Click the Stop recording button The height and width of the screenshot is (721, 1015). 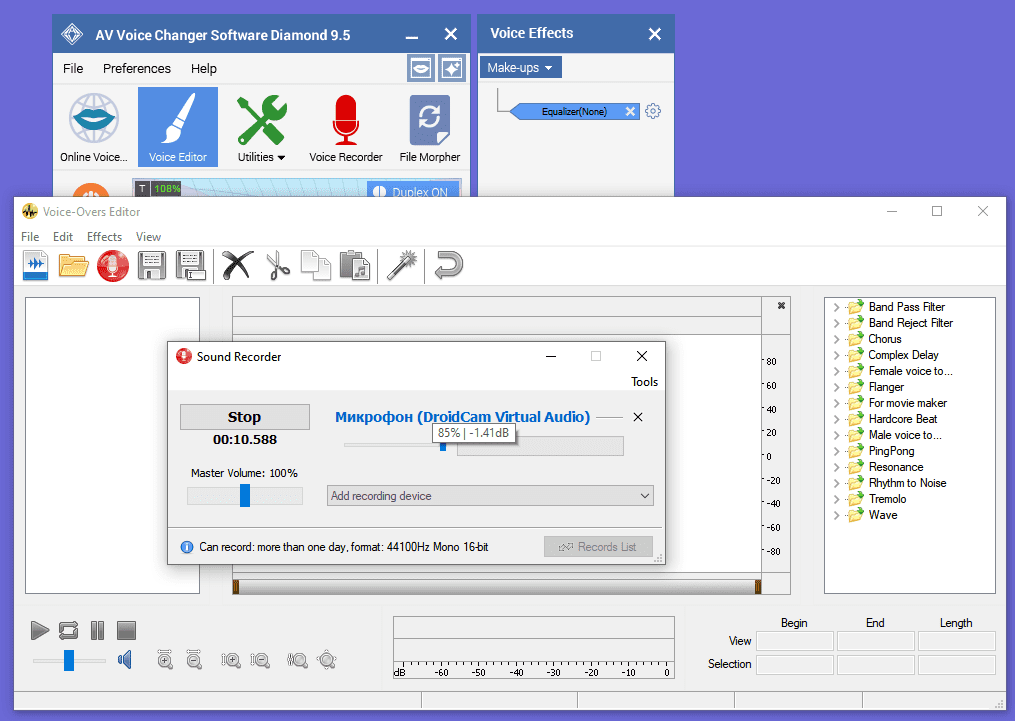coord(245,417)
